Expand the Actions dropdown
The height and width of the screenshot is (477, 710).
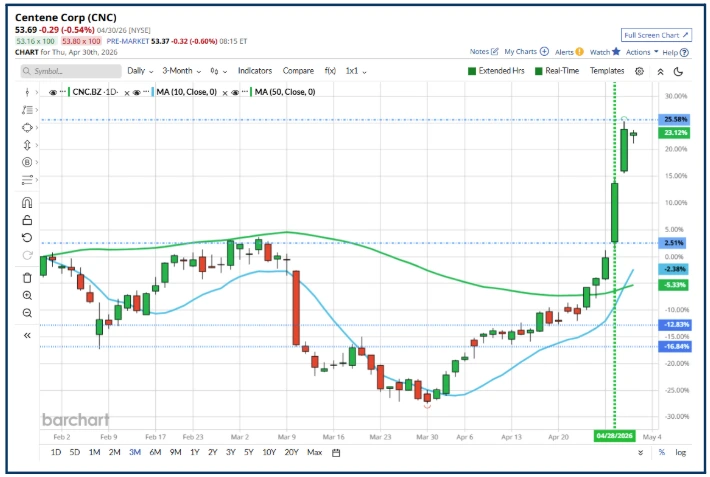(x=642, y=52)
